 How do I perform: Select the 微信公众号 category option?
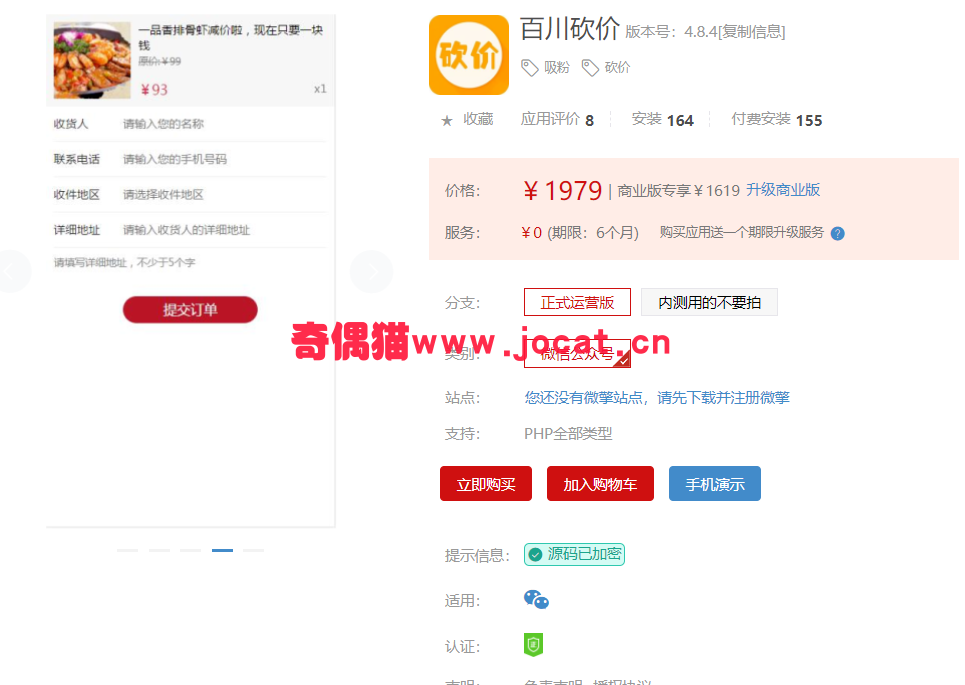[x=577, y=354]
